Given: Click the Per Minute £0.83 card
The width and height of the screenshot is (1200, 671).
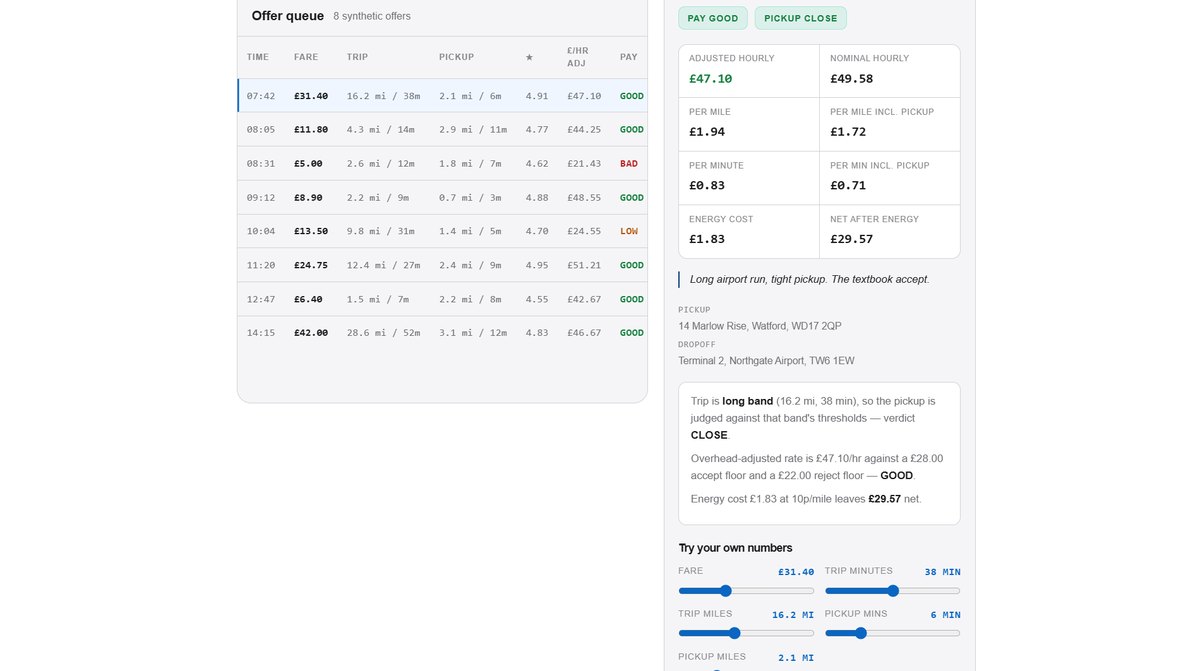Looking at the screenshot, I should pos(749,178).
